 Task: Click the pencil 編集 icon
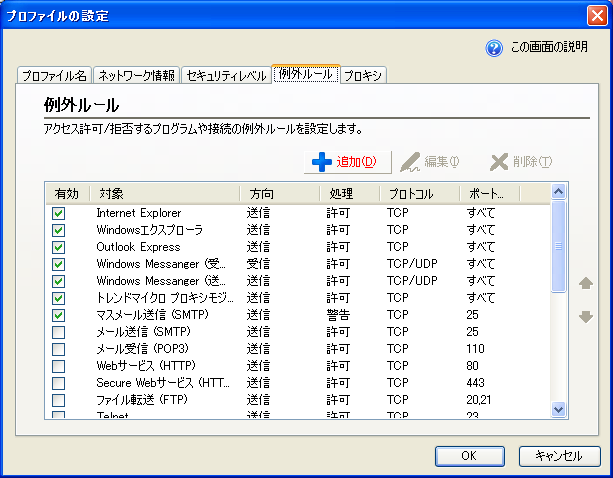click(409, 162)
